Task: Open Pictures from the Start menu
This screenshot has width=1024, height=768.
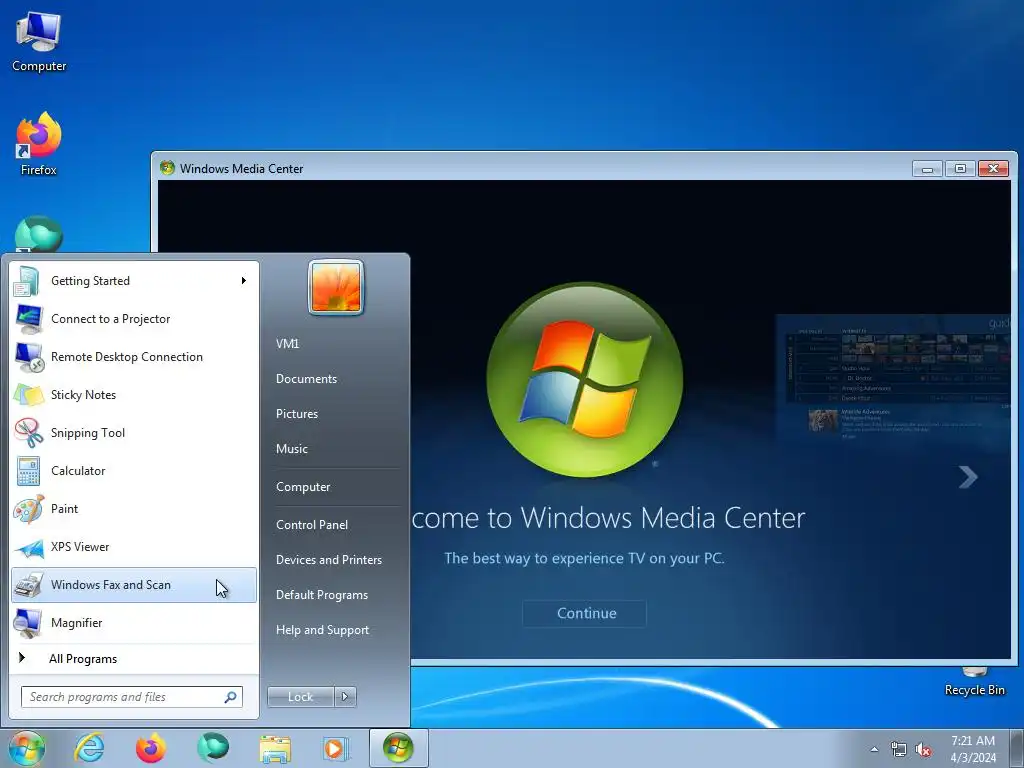Action: point(296,414)
